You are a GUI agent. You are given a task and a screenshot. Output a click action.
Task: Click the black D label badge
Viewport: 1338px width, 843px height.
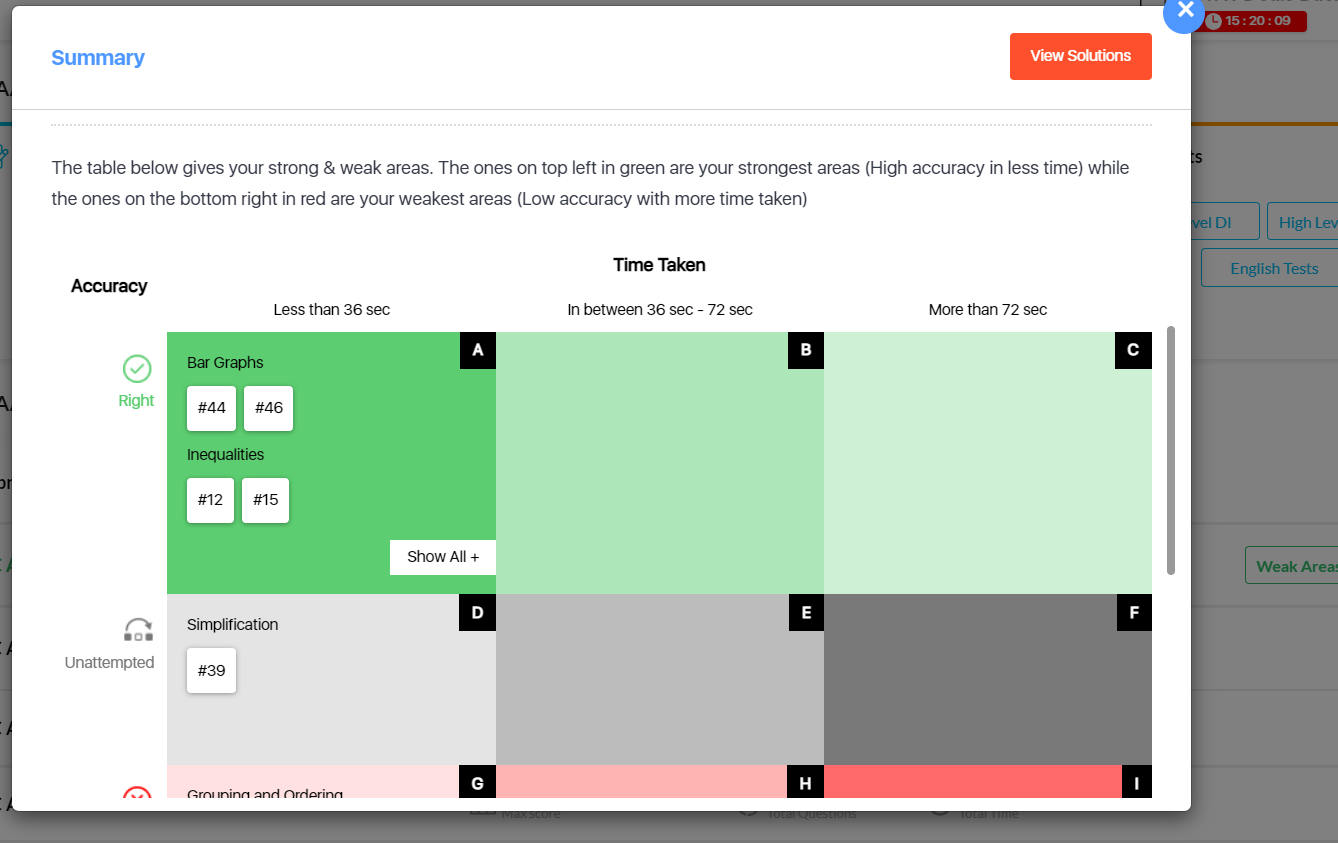[477, 612]
